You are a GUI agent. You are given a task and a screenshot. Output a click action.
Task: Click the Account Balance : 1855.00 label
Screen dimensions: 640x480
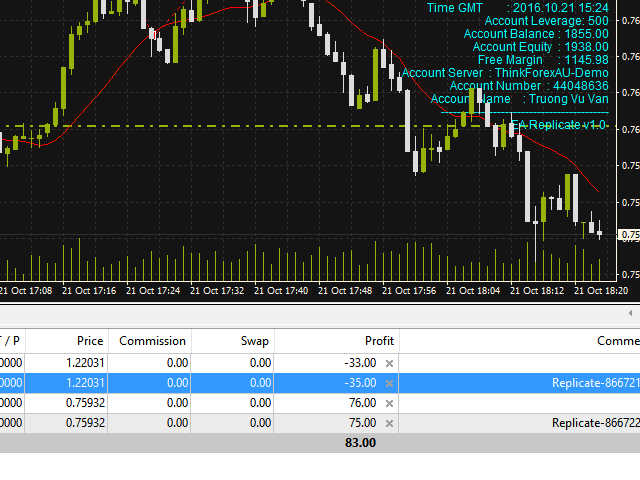point(536,34)
